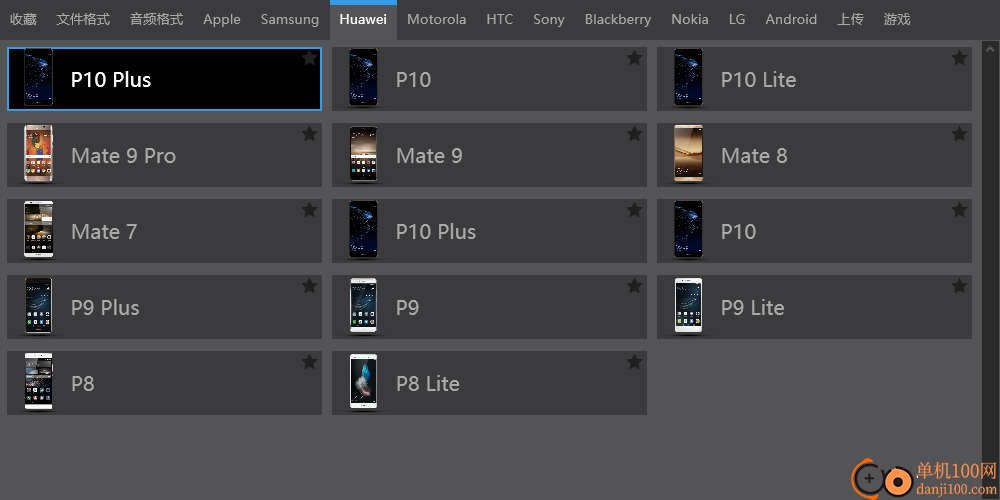
Task: Favorite the Mate 9 Pro preset
Action: pos(309,134)
